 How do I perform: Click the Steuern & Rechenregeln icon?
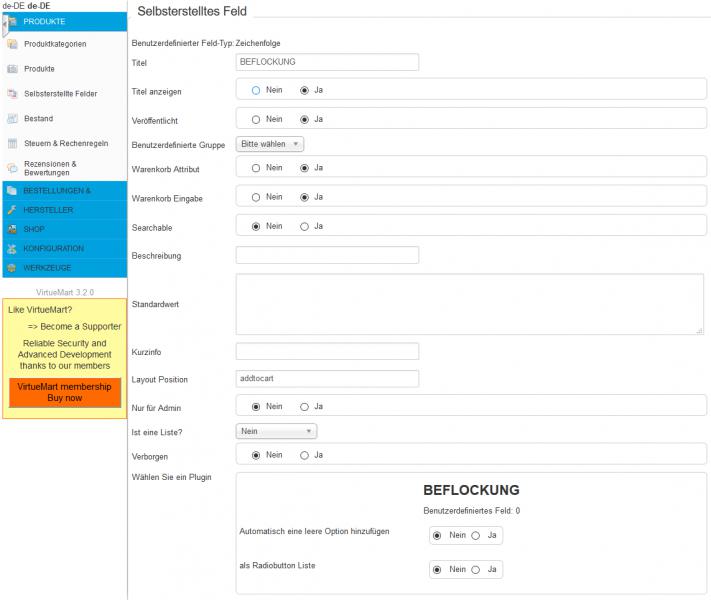(x=12, y=144)
